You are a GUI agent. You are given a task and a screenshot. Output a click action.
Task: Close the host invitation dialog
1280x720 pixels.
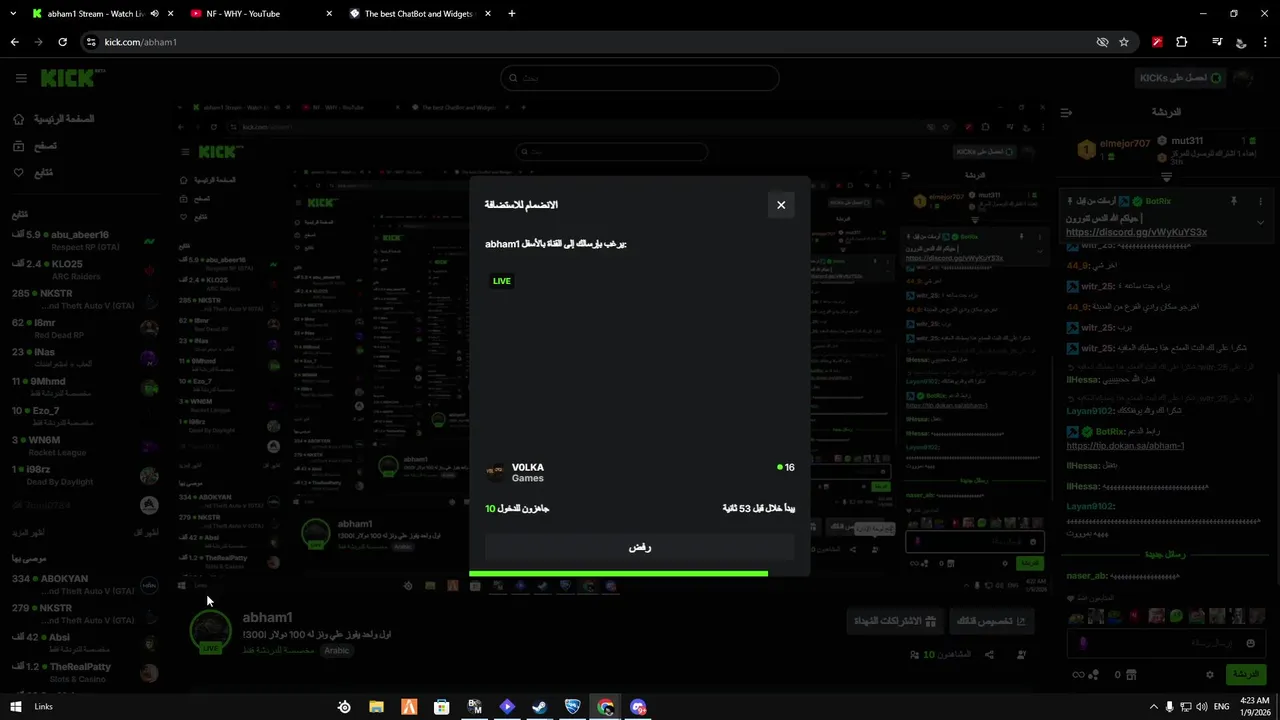click(x=781, y=205)
